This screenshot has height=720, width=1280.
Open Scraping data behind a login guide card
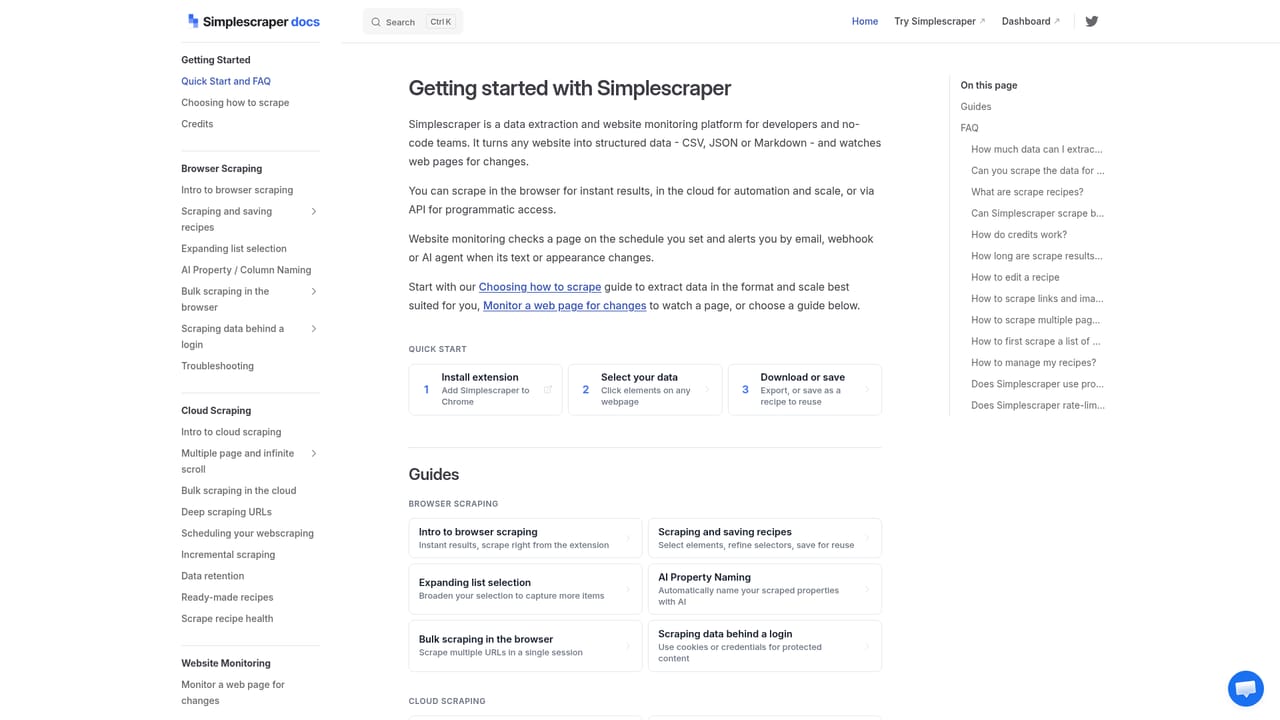[x=765, y=645]
